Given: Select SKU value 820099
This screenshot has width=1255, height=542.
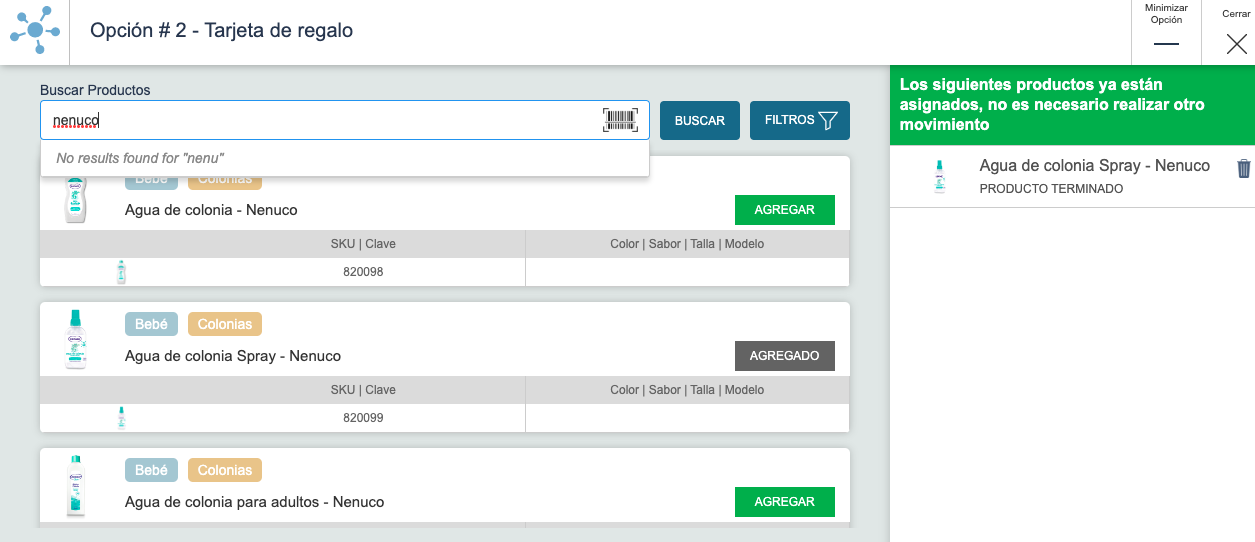Looking at the screenshot, I should coord(363,418).
